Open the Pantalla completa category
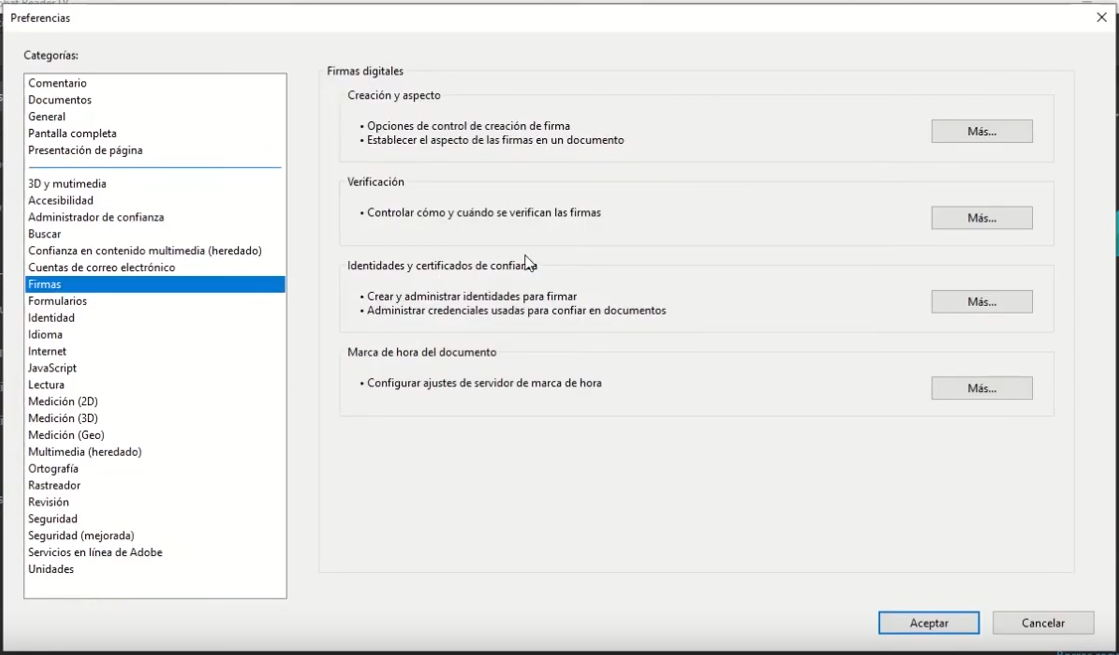The image size is (1119, 655). tap(72, 133)
